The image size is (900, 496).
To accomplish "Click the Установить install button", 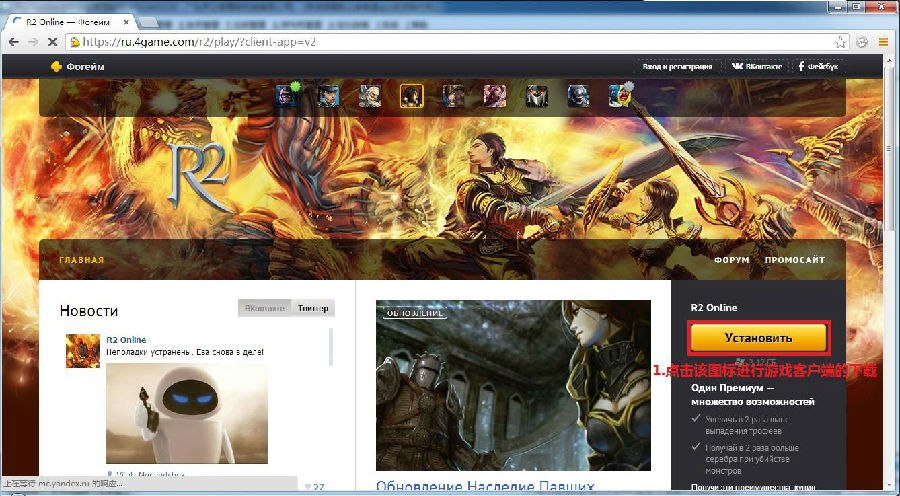I will [758, 338].
